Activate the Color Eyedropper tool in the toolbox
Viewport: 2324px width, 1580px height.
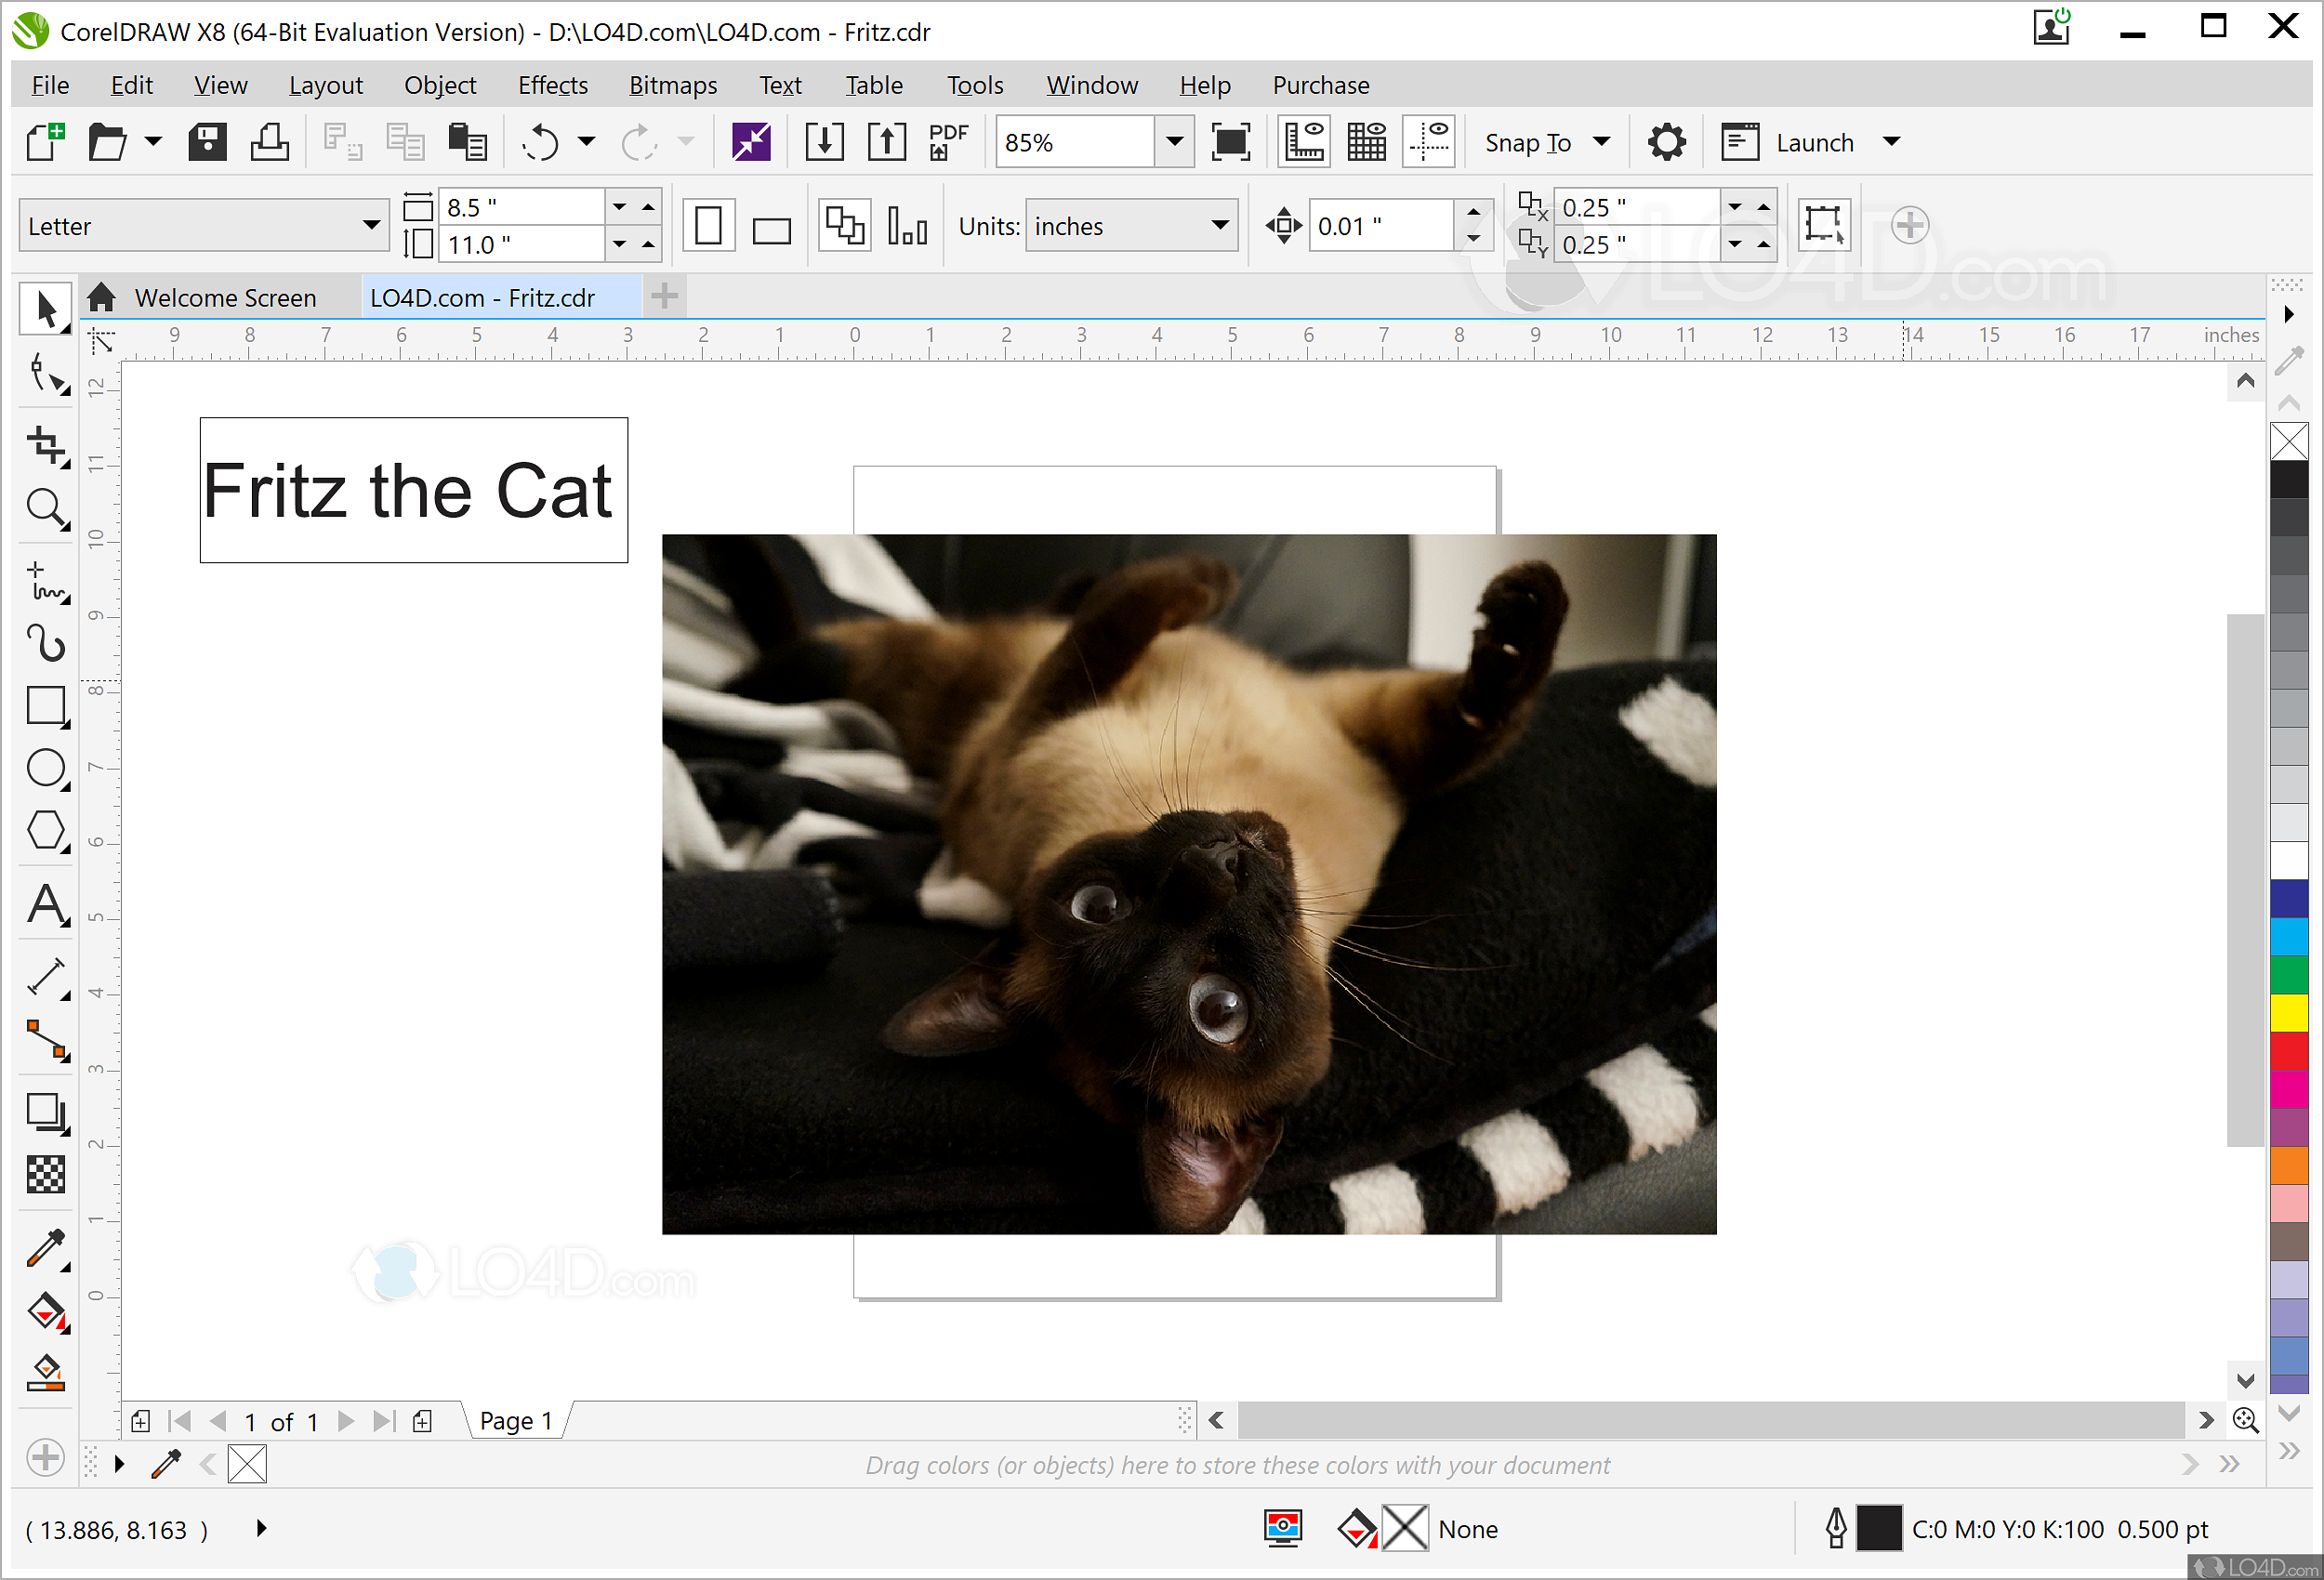click(x=45, y=1249)
